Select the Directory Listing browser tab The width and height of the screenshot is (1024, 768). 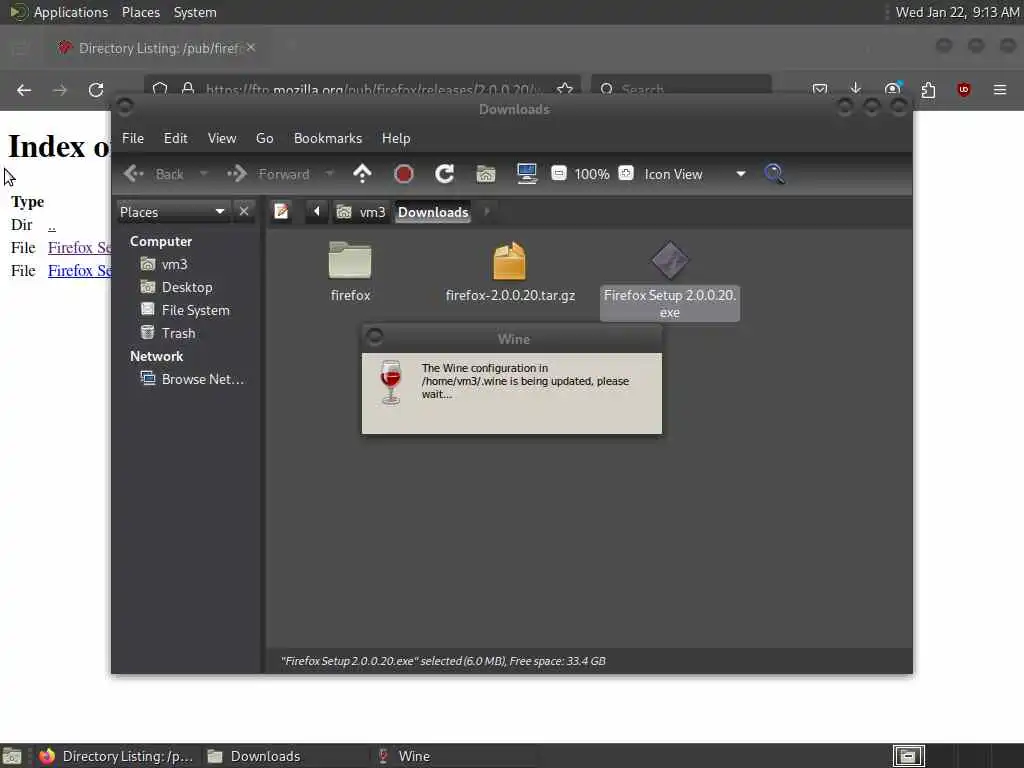point(158,48)
